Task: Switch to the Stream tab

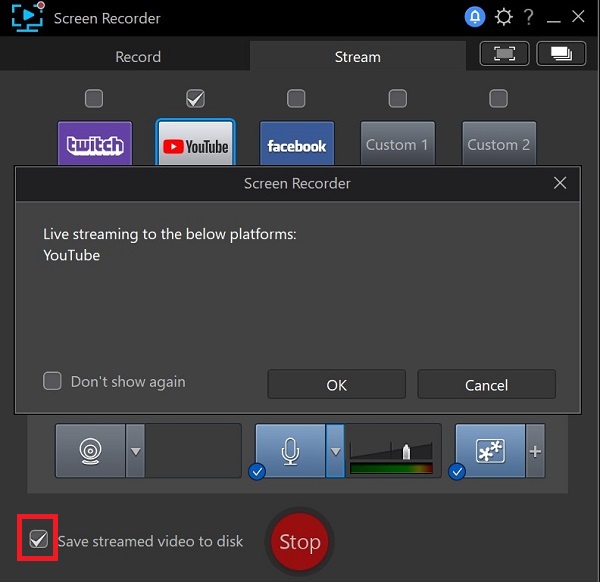Action: pyautogui.click(x=358, y=57)
